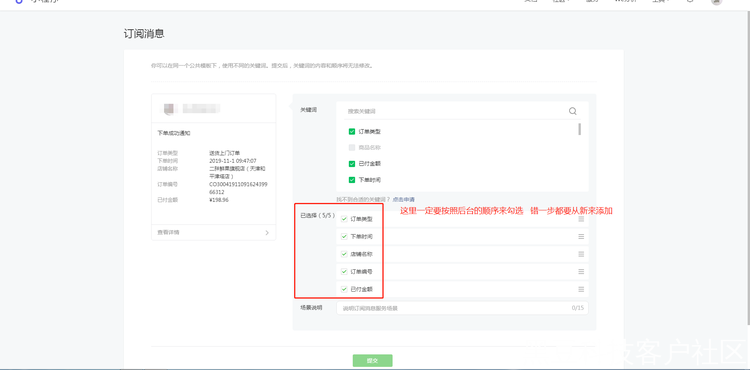Tick the disabled 商品名称 keyword checkbox
The width and height of the screenshot is (750, 370).
(x=352, y=148)
